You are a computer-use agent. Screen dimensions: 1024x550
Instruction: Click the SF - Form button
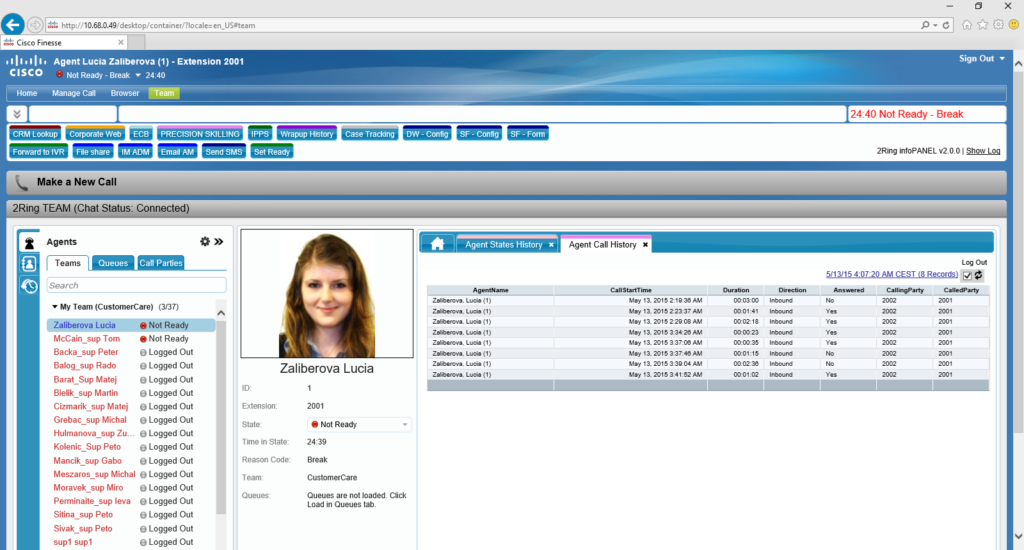pos(528,134)
